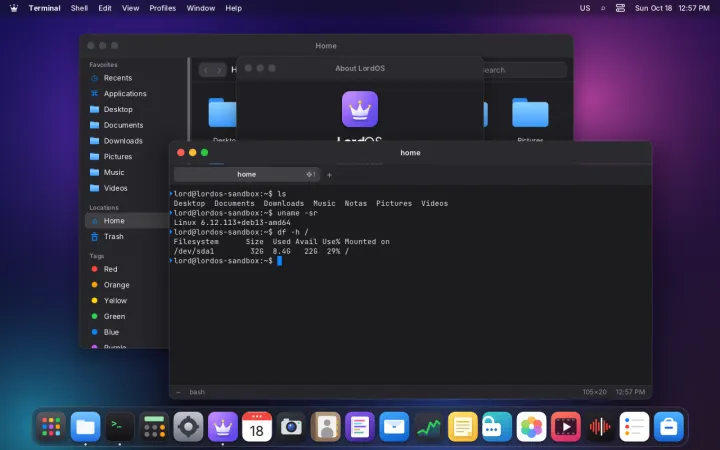Screen dimensions: 720x450
Task: Select Documents in Files sidebar
Action: pyautogui.click(x=127, y=125)
